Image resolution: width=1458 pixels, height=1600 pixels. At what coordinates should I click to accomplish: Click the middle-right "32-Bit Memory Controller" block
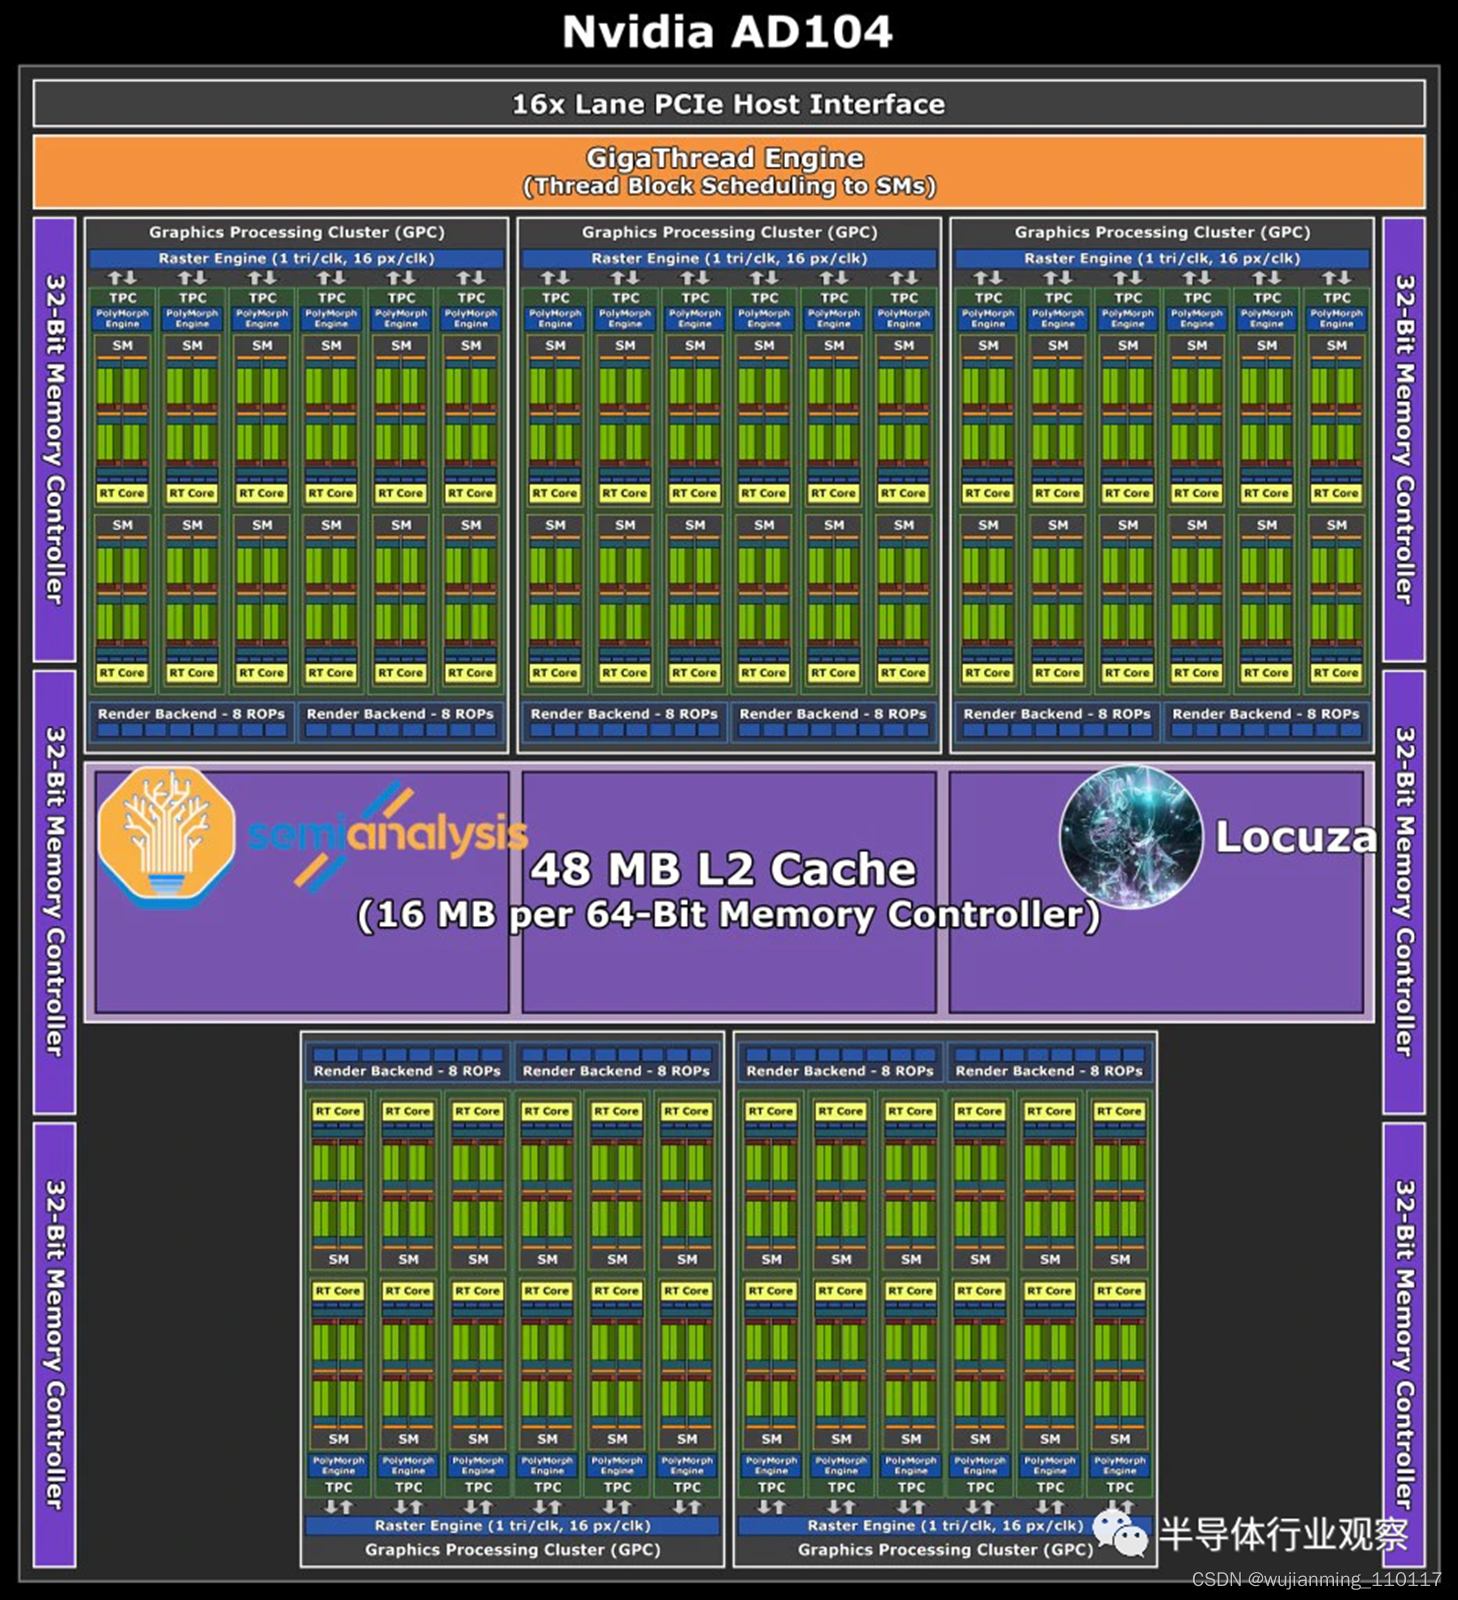pyautogui.click(x=1404, y=892)
